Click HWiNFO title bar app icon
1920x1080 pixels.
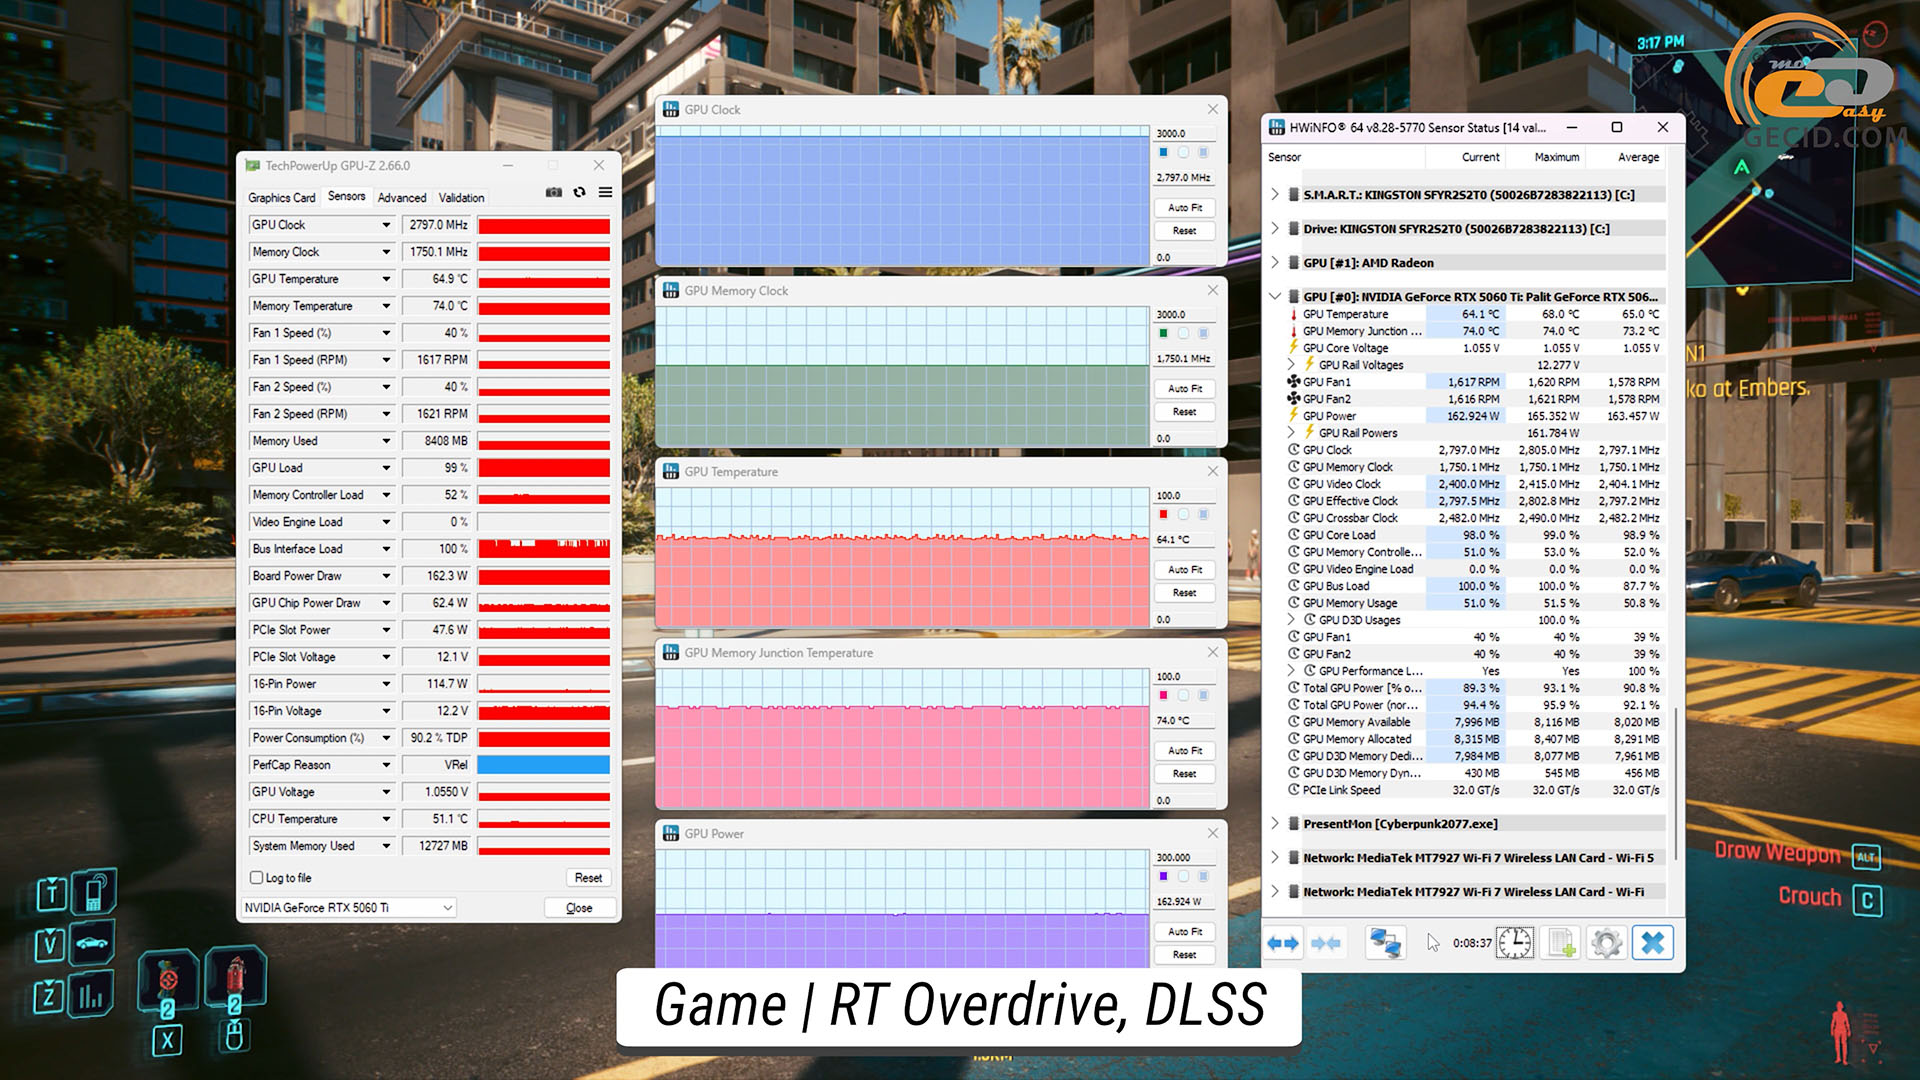pos(1277,127)
